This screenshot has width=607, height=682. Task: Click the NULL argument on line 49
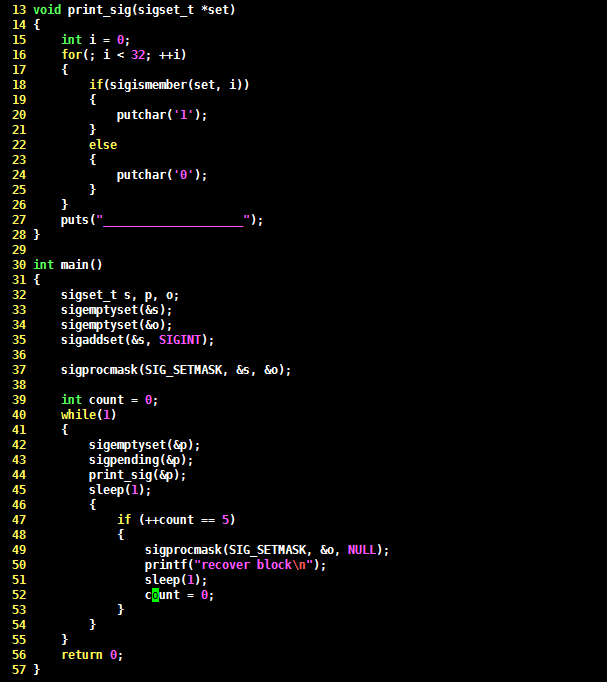[x=361, y=550]
